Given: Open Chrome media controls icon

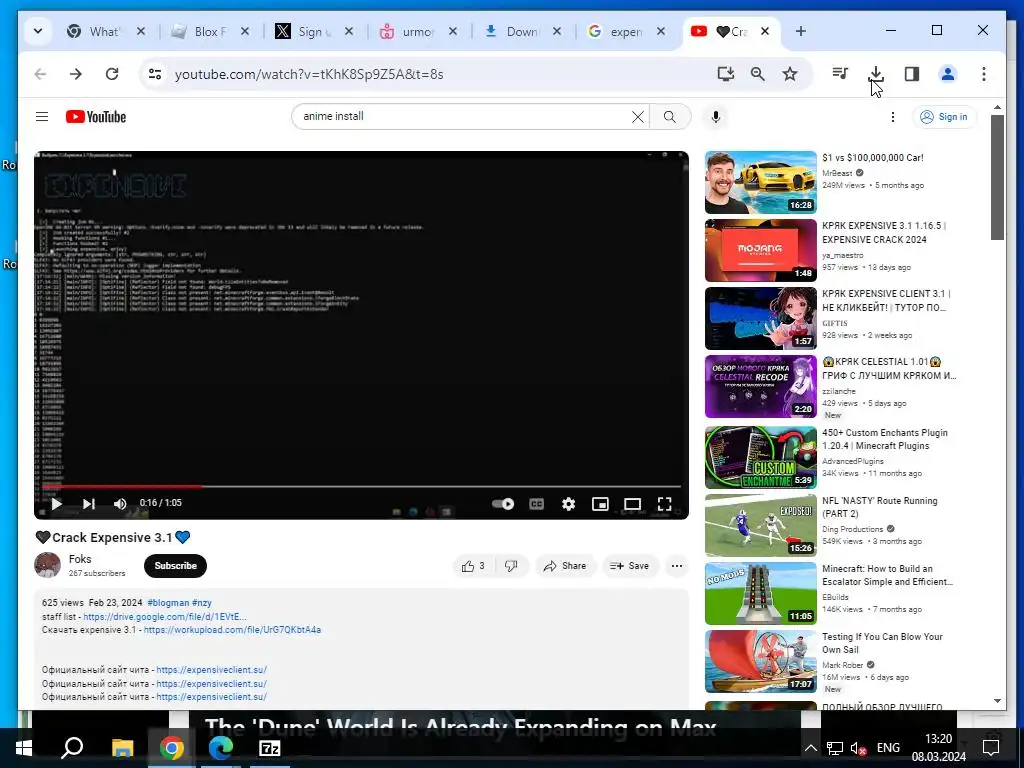Looking at the screenshot, I should tap(840, 74).
